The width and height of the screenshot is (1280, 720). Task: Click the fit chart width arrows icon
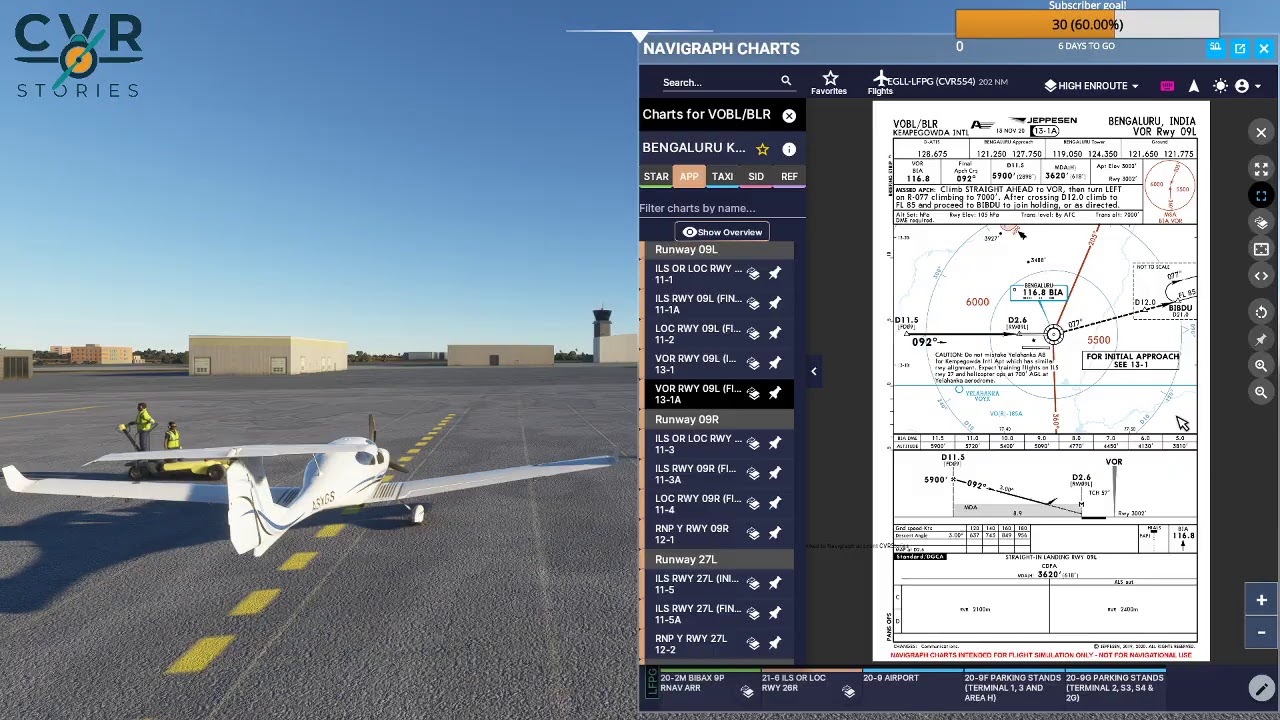(x=1261, y=276)
